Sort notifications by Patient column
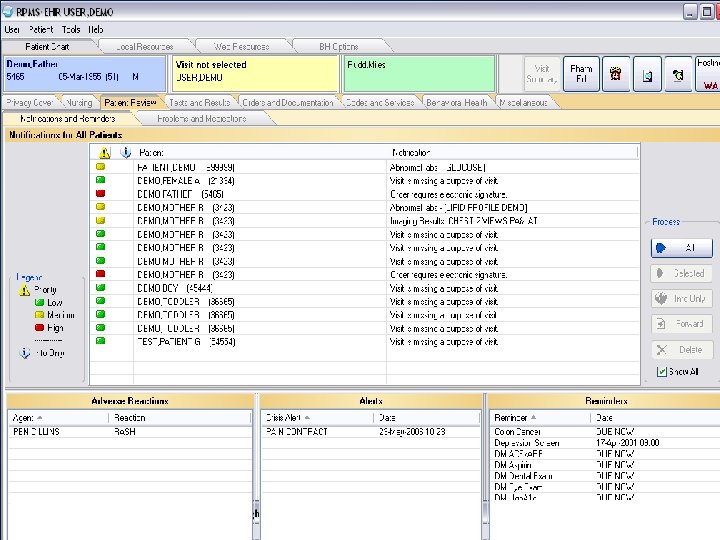720x540 pixels. pyautogui.click(x=260, y=153)
